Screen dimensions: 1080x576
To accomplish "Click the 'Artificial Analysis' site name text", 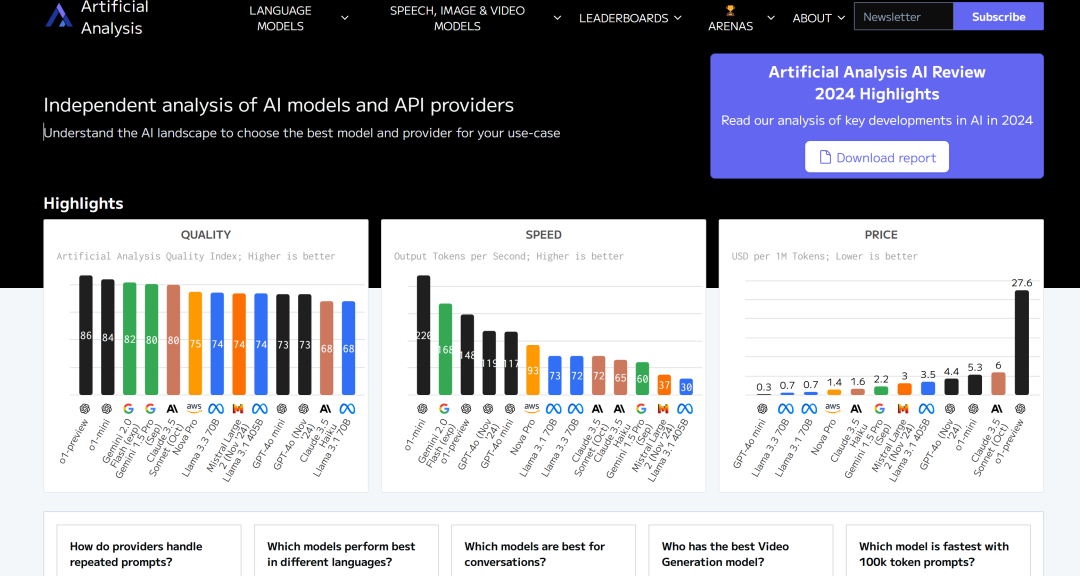I will [114, 18].
